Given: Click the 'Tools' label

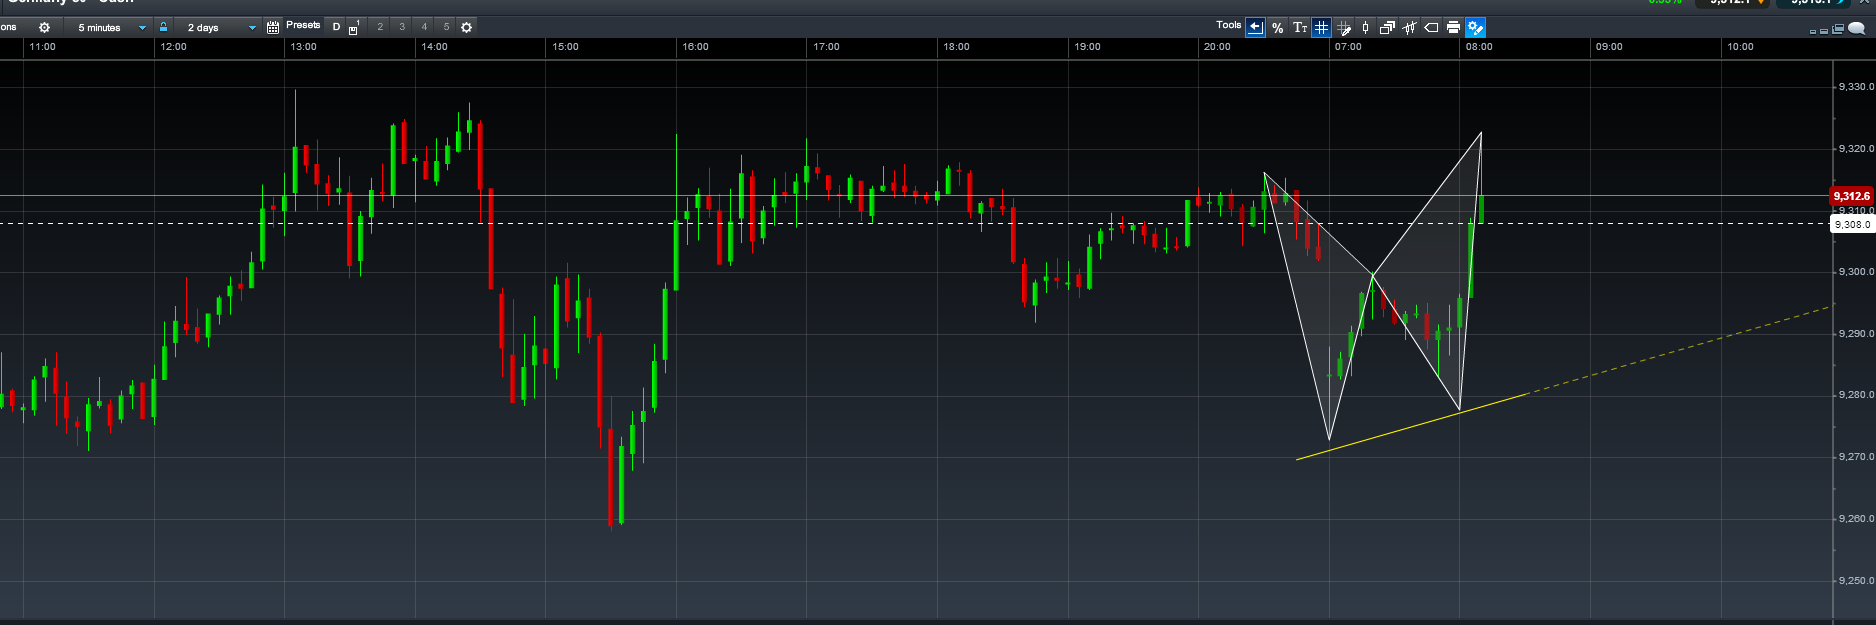Looking at the screenshot, I should click(1229, 25).
